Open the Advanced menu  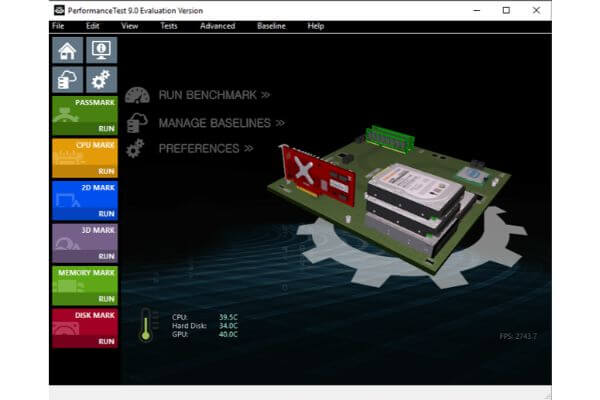[218, 26]
